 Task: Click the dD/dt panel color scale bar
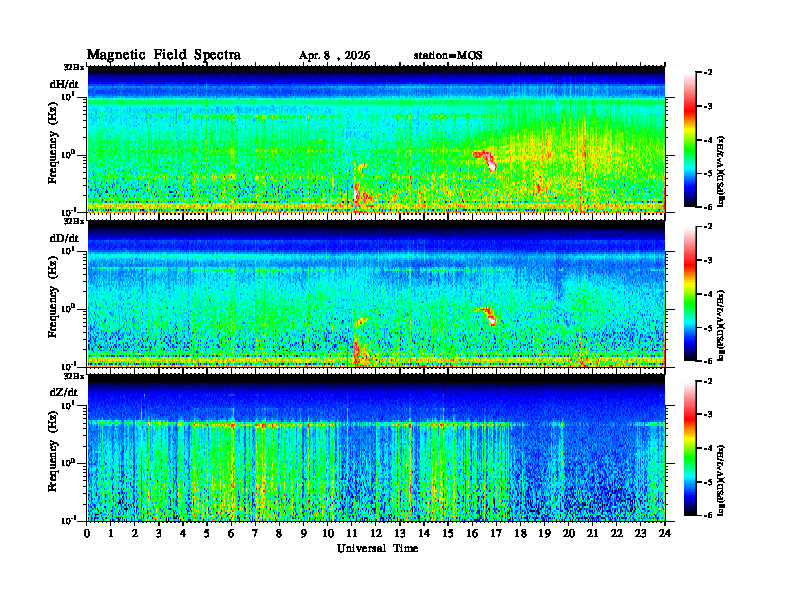(690, 294)
